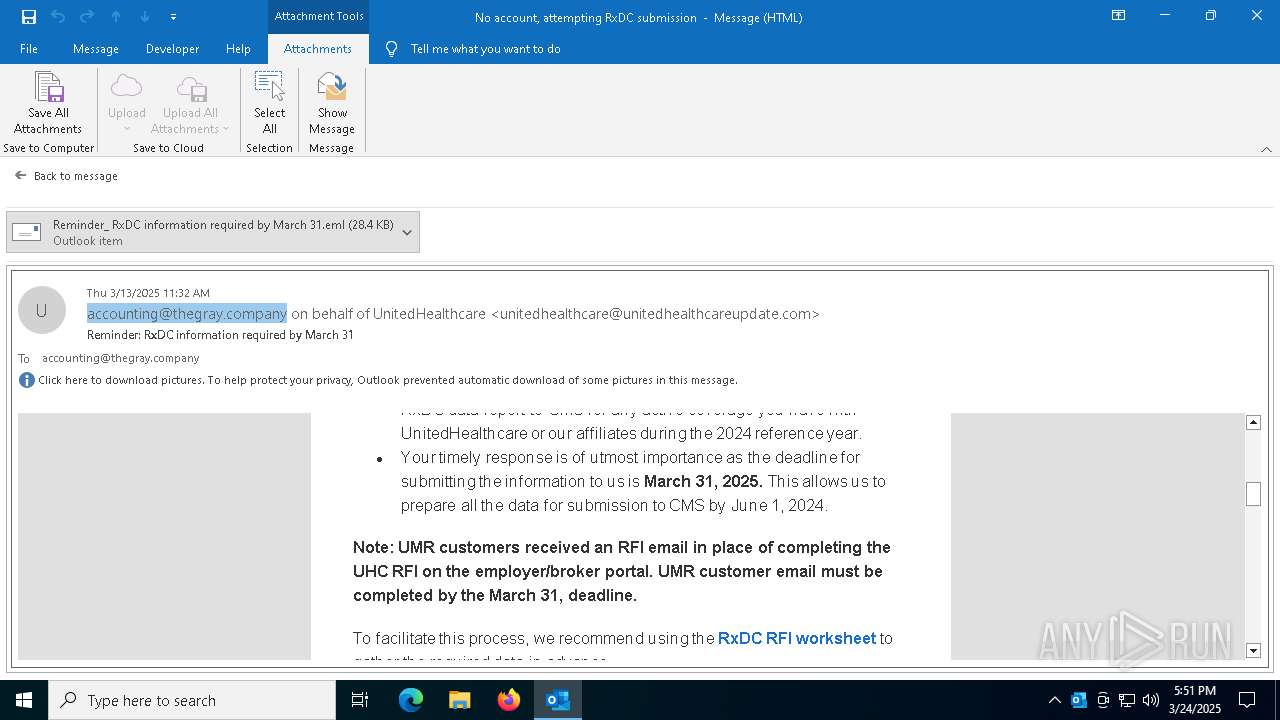Click Outlook icon on taskbar

(558, 700)
